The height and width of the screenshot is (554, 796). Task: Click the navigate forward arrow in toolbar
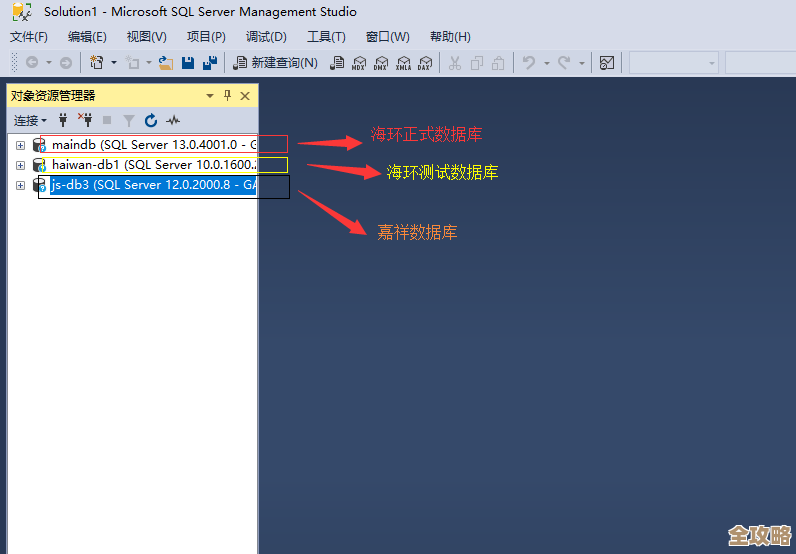point(65,62)
